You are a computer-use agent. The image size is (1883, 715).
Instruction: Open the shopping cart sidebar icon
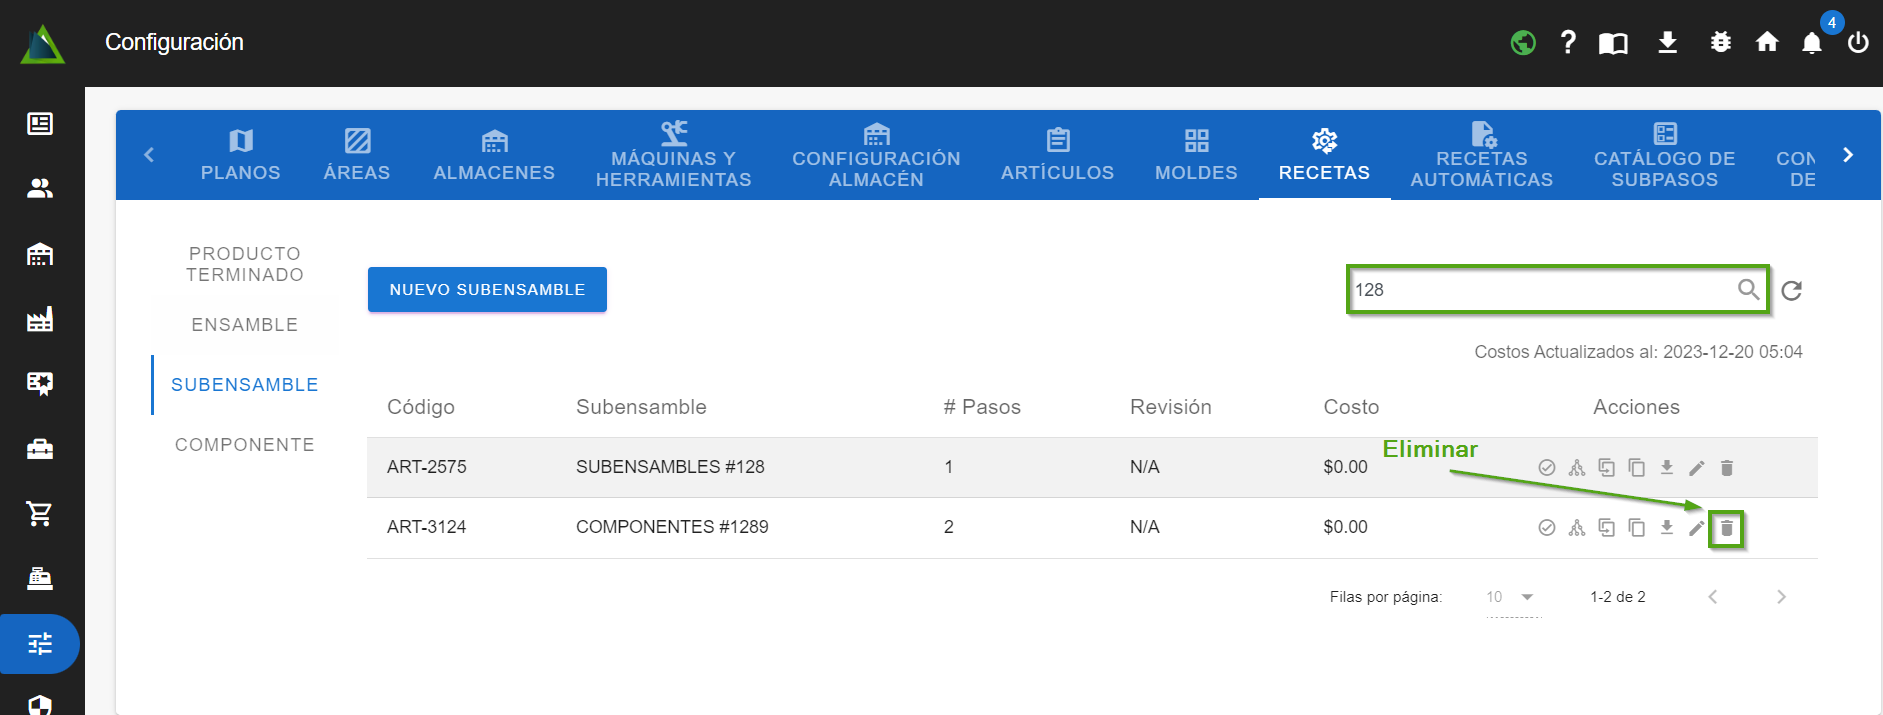coord(40,514)
